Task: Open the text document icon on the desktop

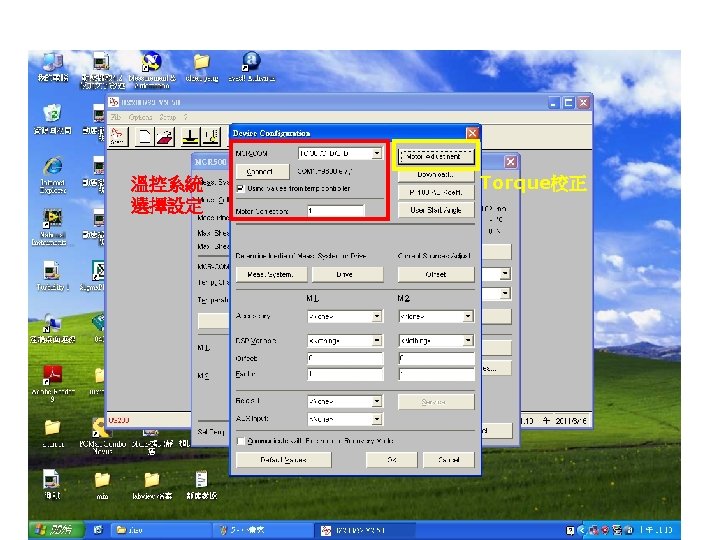Action: click(201, 485)
